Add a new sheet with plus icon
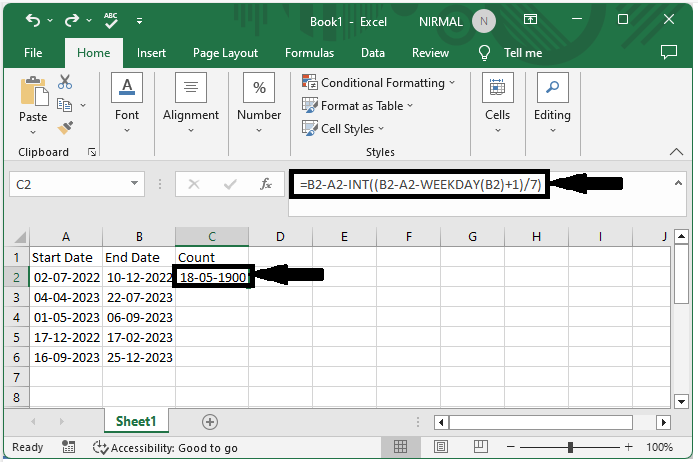Image resolution: width=698 pixels, height=462 pixels. 209,422
